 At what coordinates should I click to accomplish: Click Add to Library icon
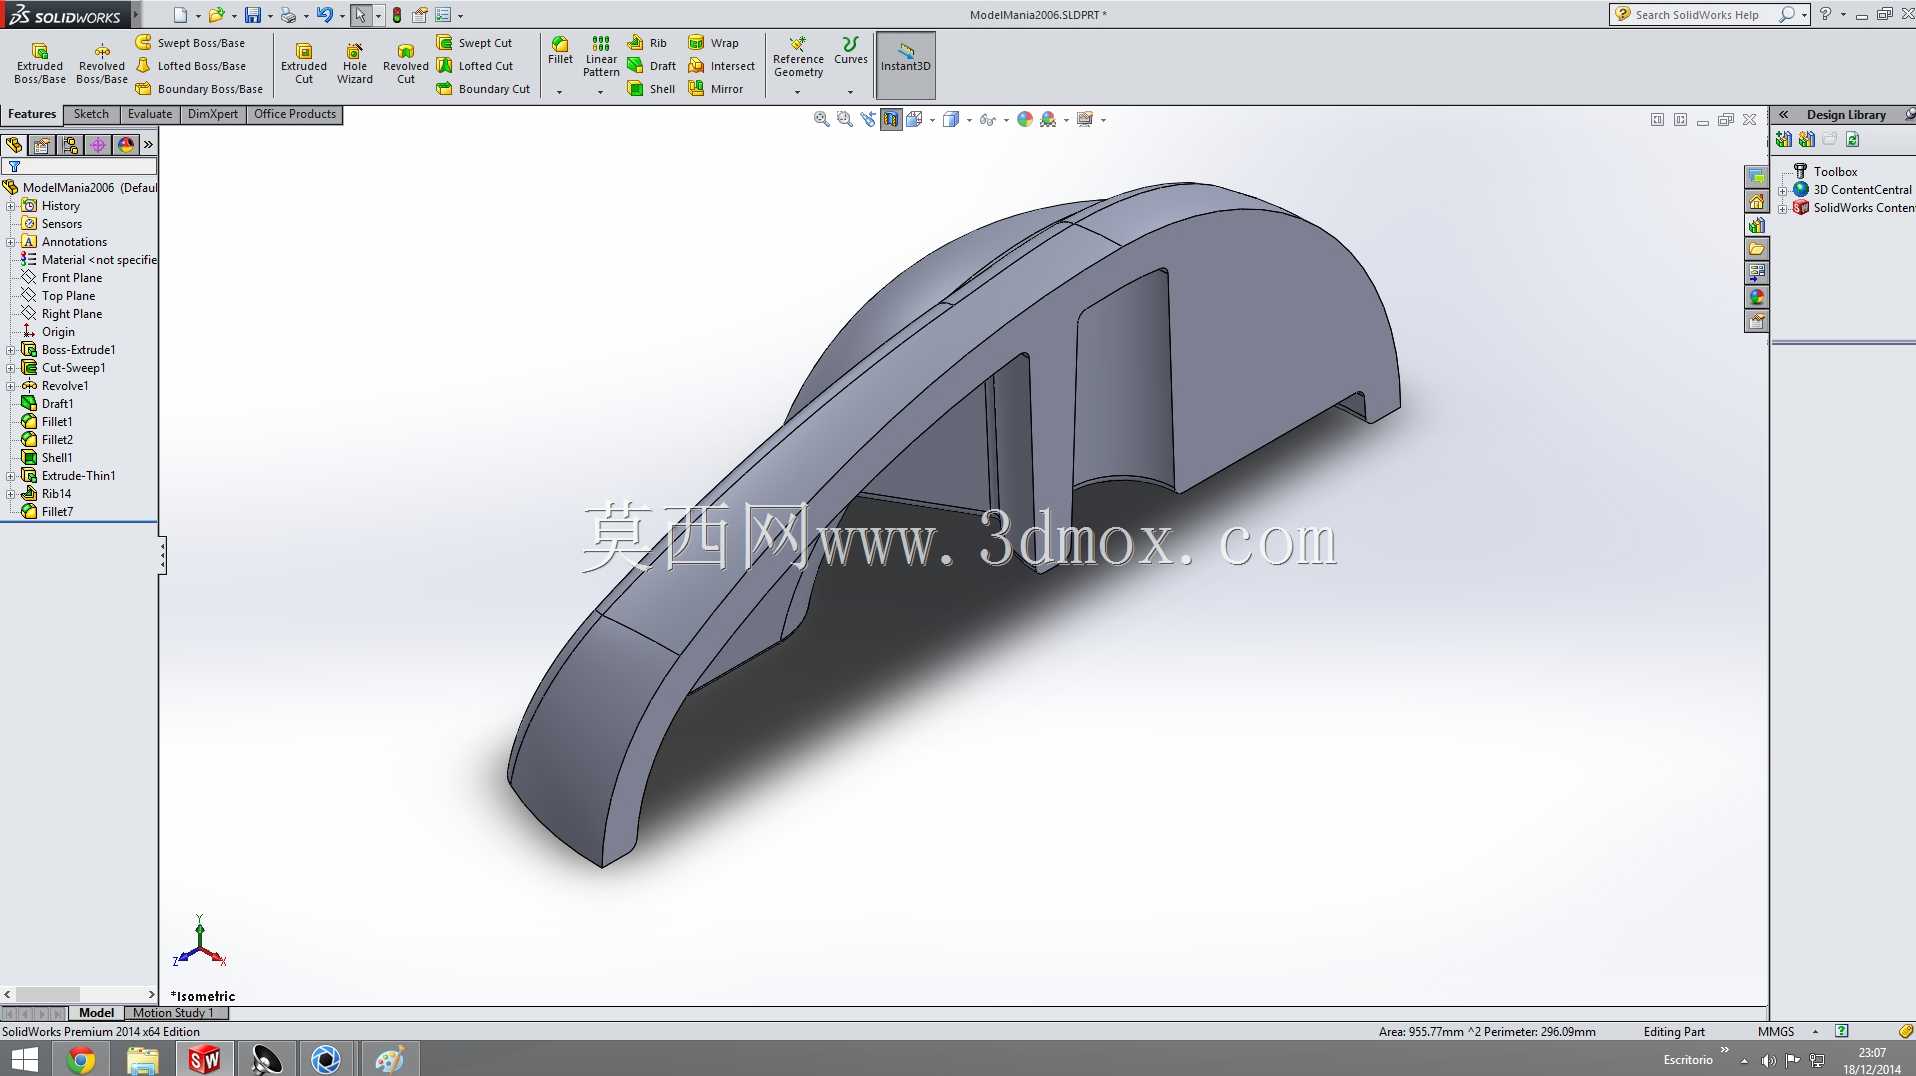[x=1784, y=140]
